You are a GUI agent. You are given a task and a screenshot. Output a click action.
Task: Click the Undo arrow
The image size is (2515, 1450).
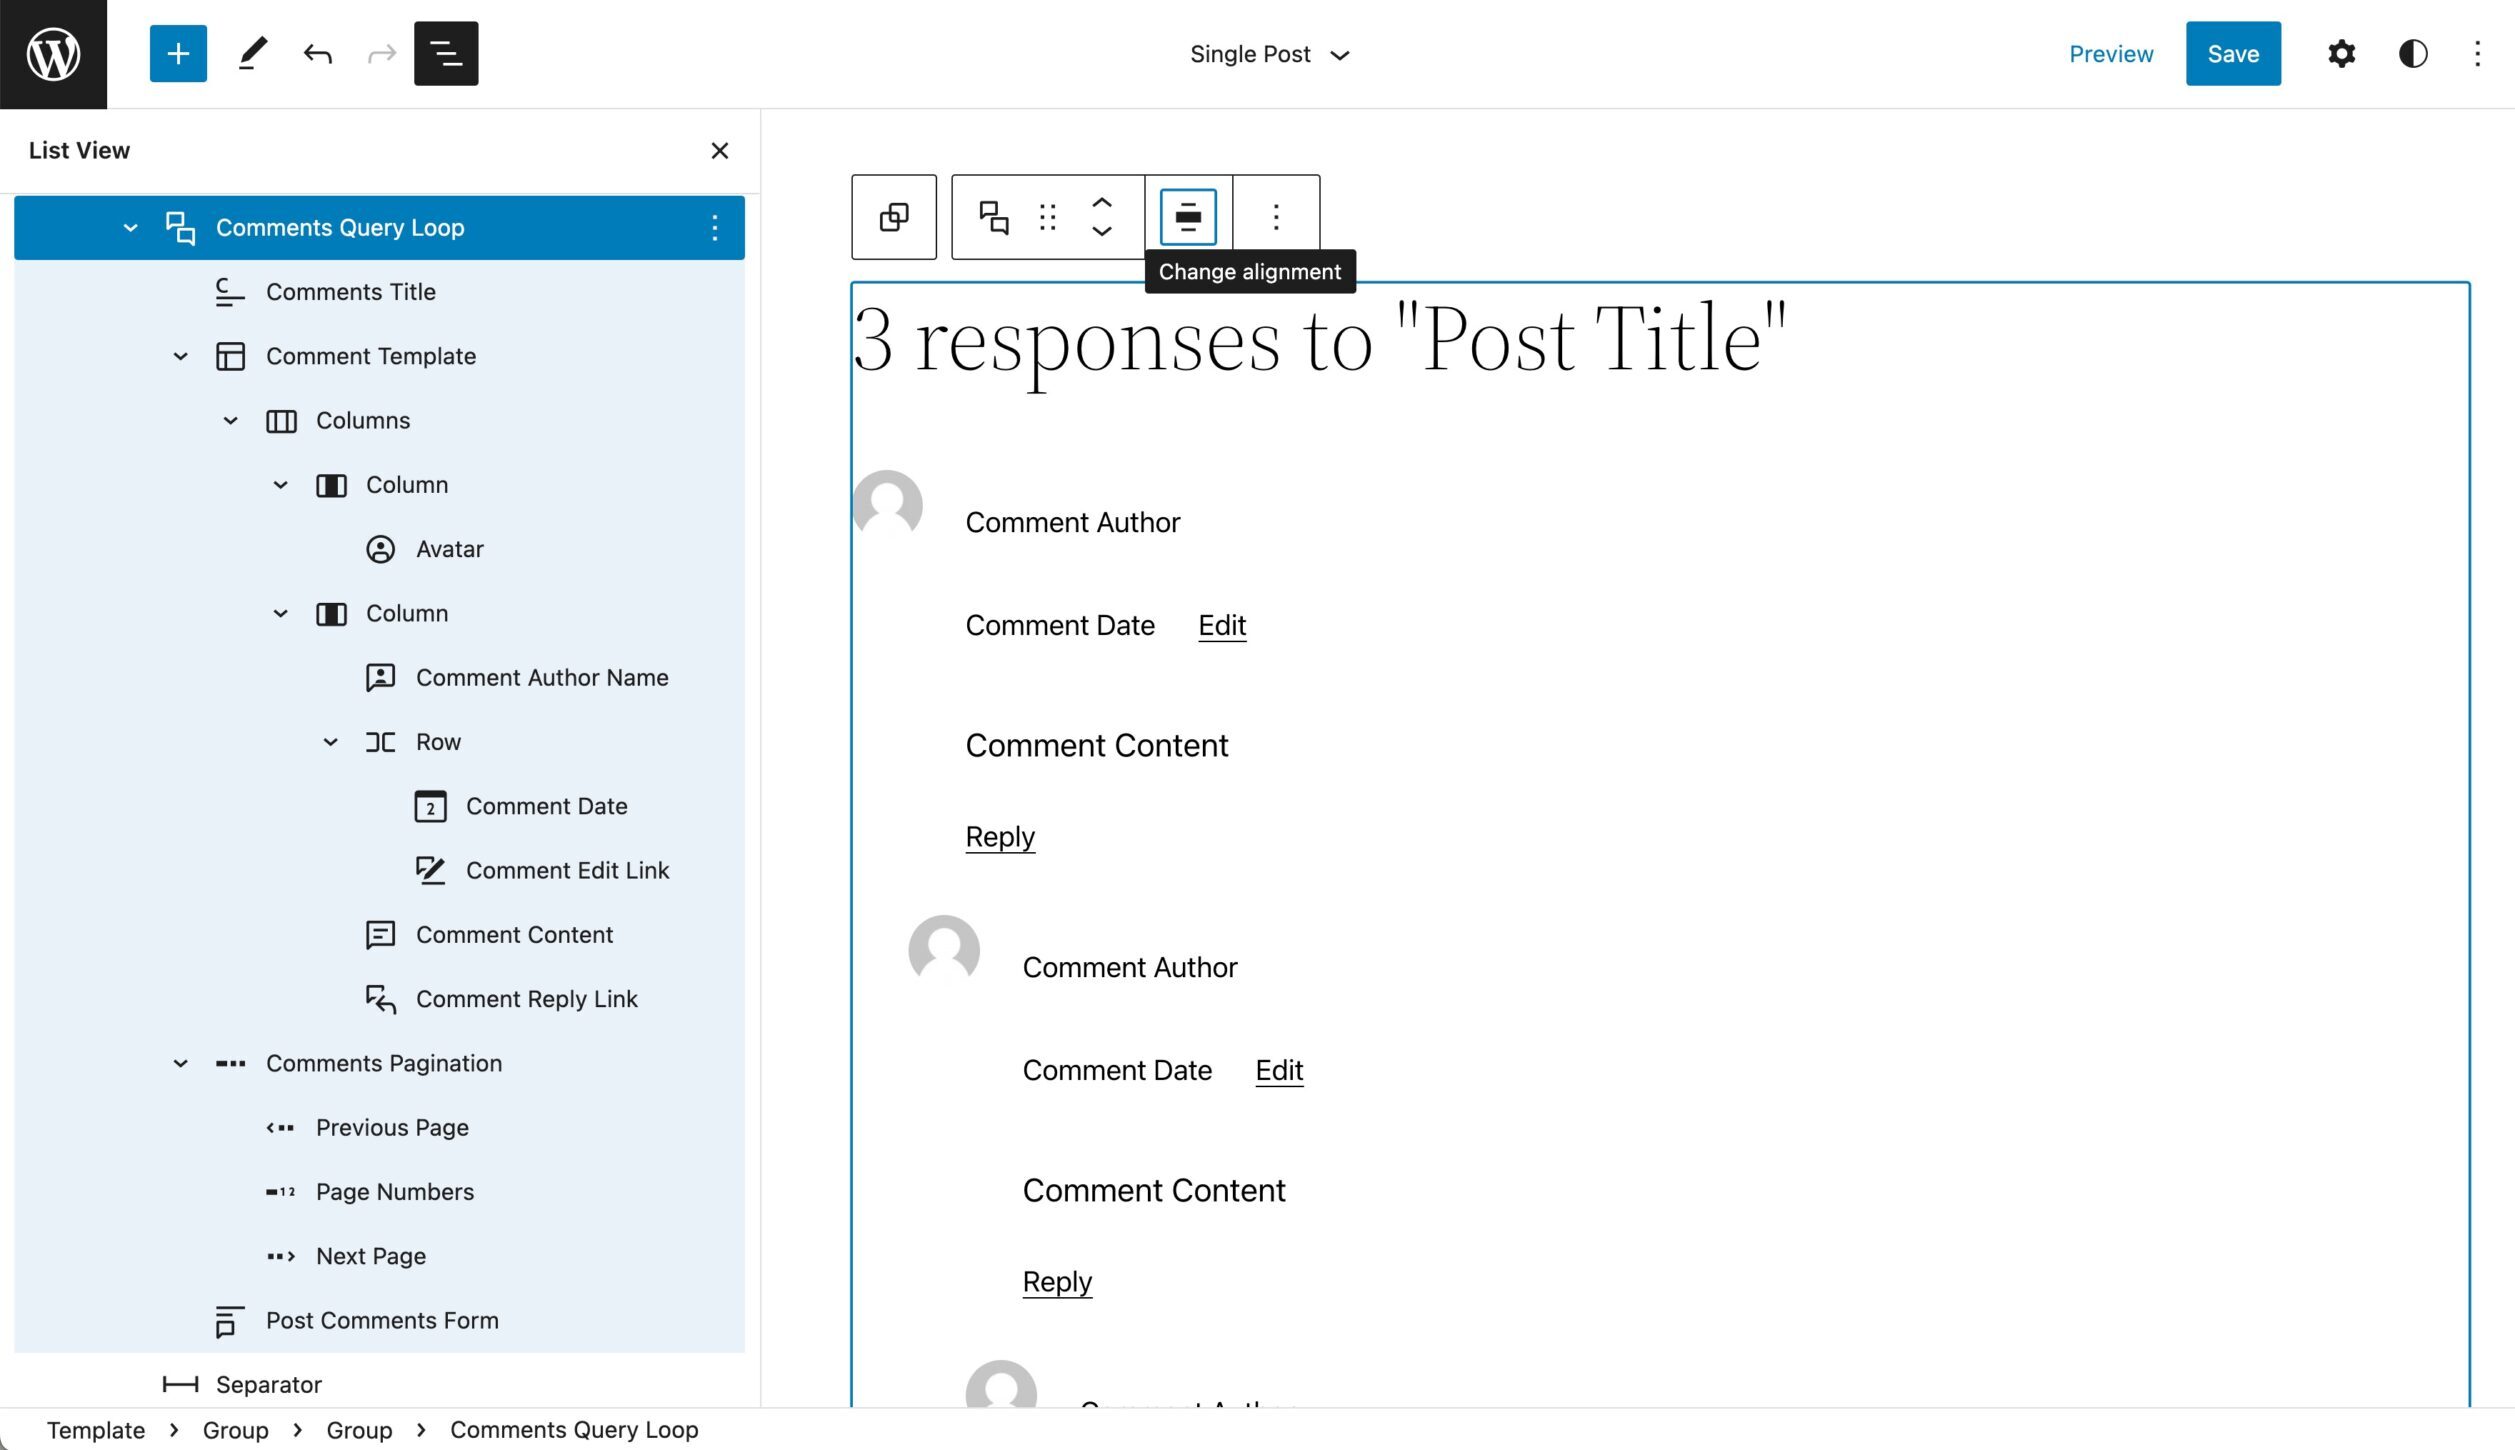point(317,54)
